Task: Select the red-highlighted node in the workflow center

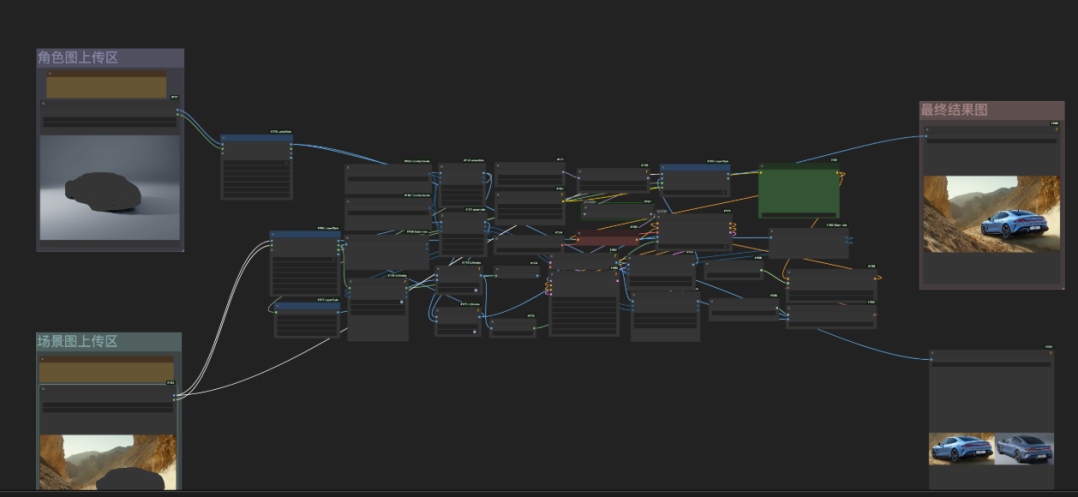Action: (608, 240)
